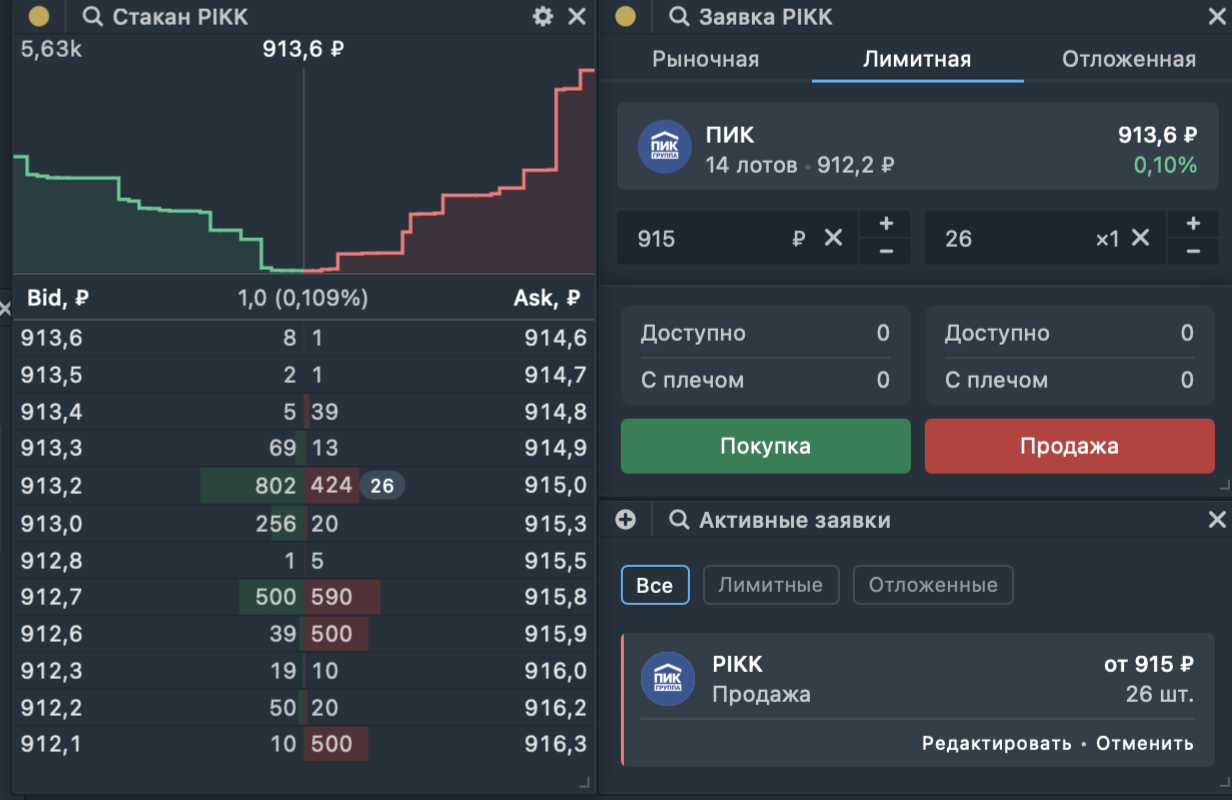Click the Bid, ₽ column header
The height and width of the screenshot is (800, 1232).
pyautogui.click(x=58, y=297)
